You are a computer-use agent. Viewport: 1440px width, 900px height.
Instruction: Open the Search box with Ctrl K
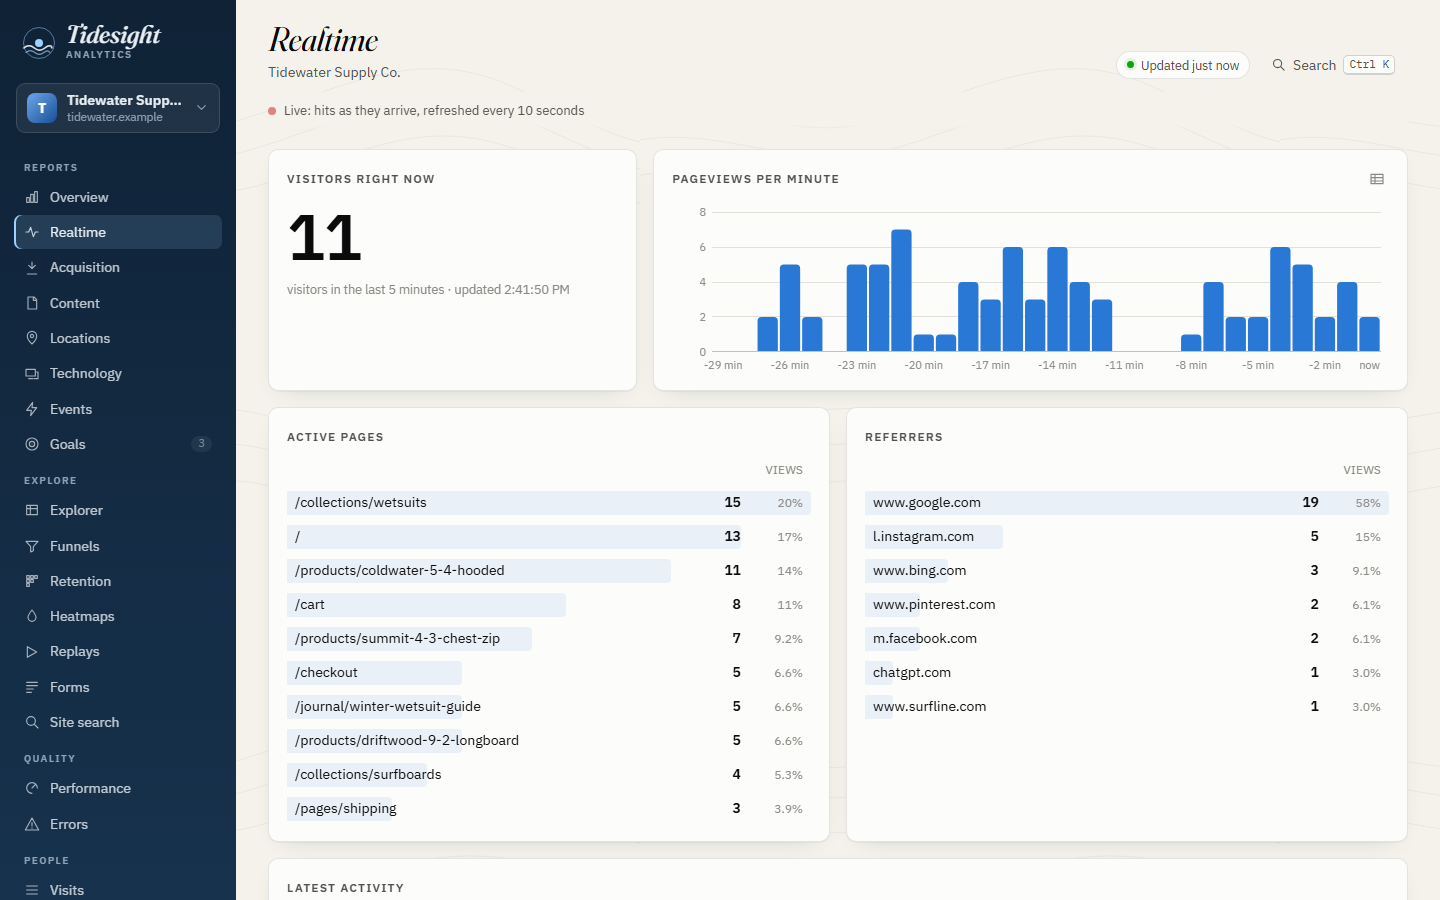[x=1333, y=65]
